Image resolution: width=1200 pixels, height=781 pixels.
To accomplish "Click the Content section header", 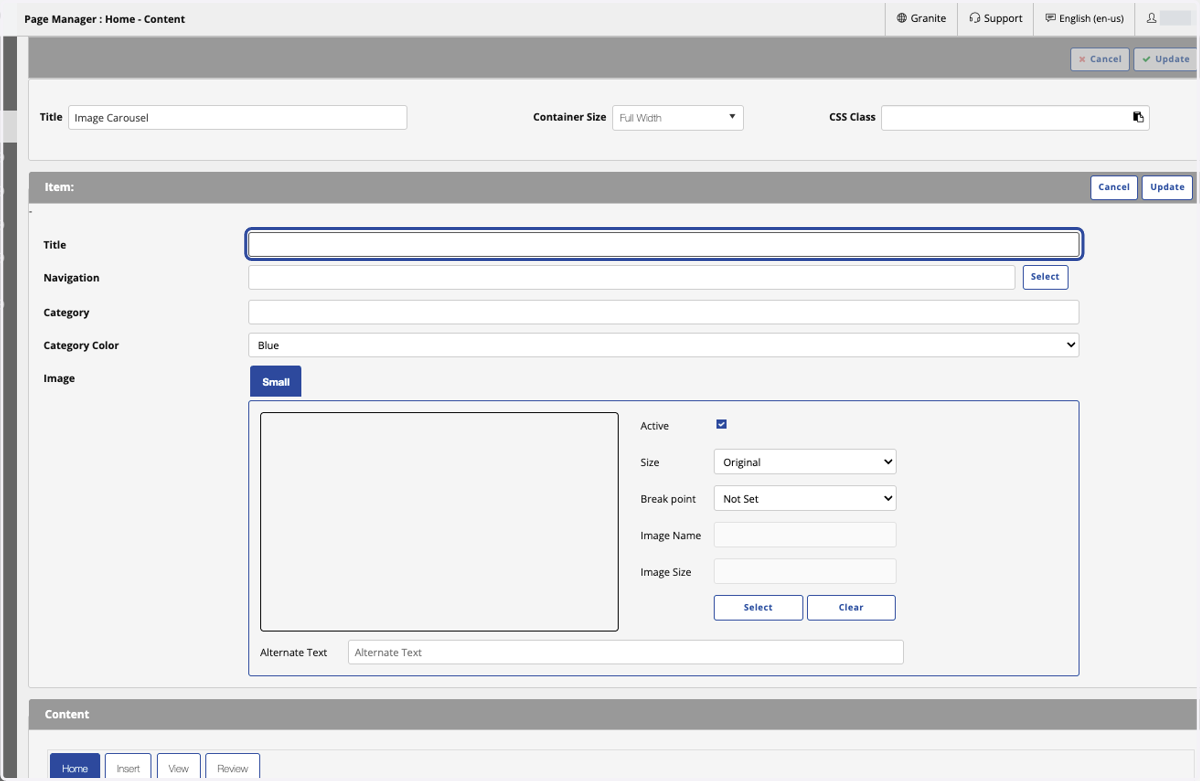I will [x=612, y=714].
